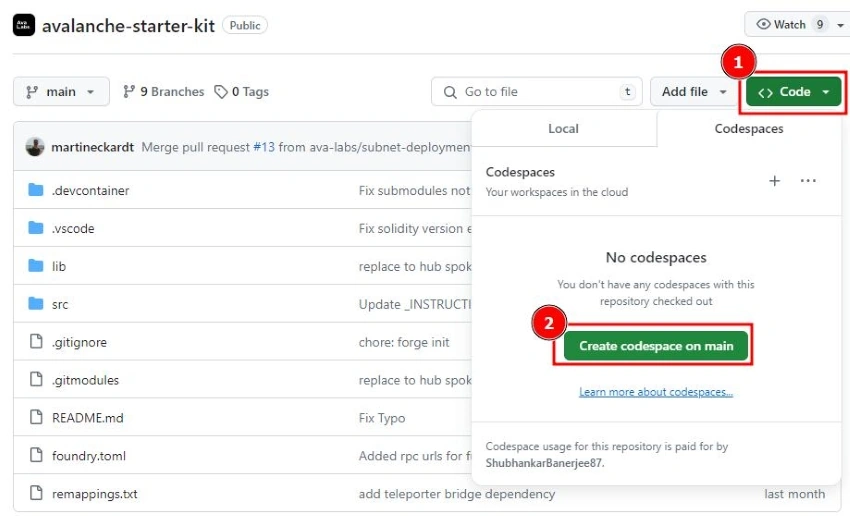The width and height of the screenshot is (850, 516).
Task: Click 'Your workspaces in the cloud' subtitle
Action: (x=557, y=192)
